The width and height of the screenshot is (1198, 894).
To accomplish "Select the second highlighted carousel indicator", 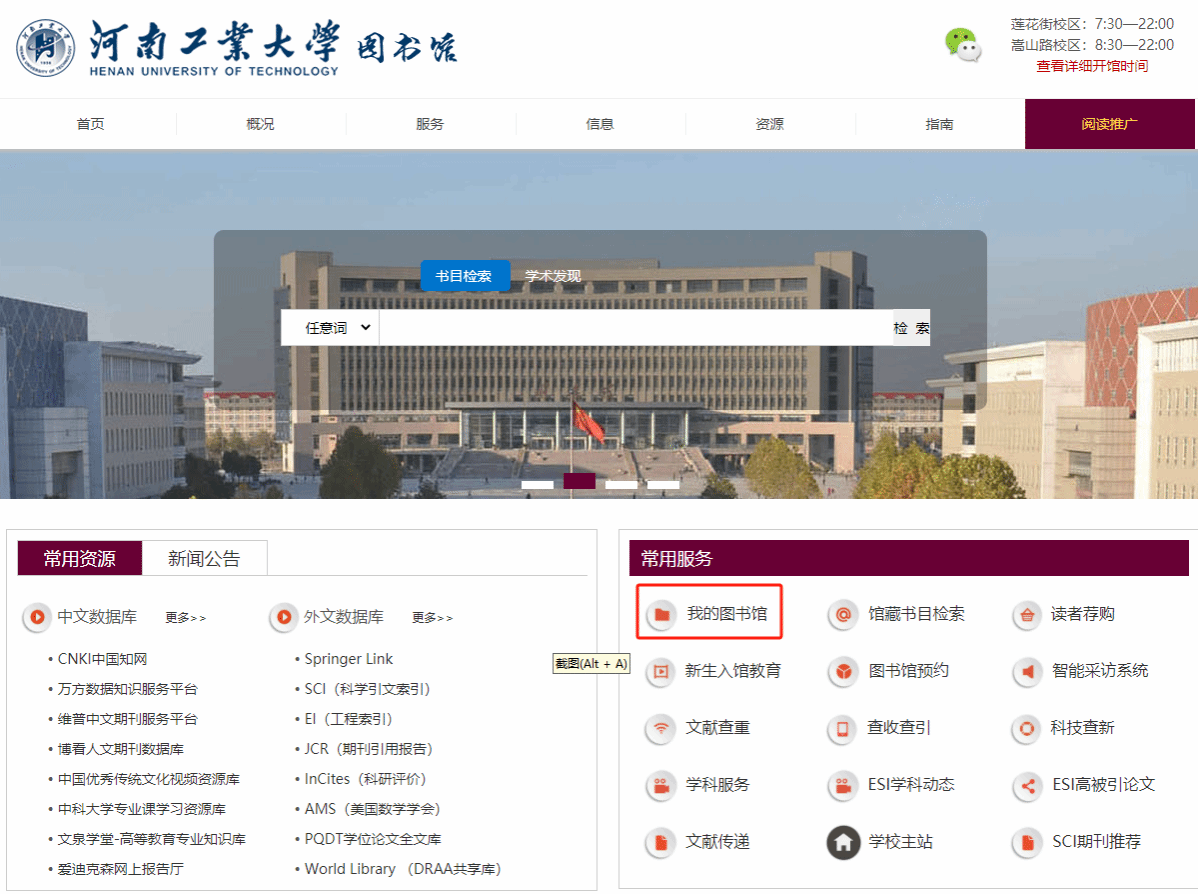I will point(579,482).
